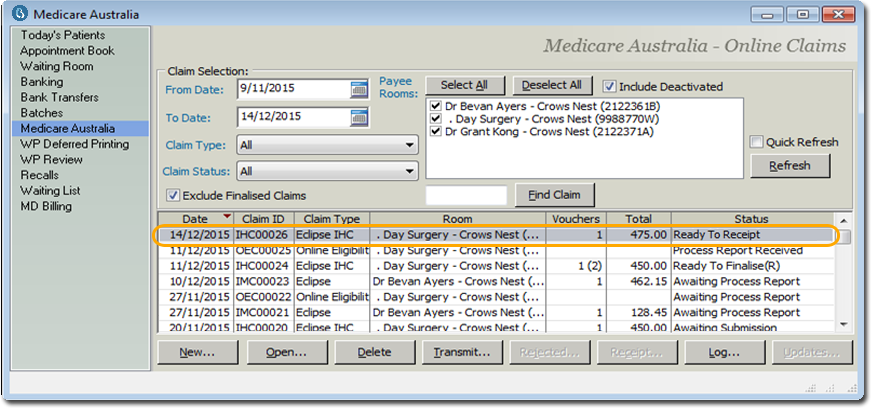Open the To Date calendar picker icon

(x=359, y=117)
